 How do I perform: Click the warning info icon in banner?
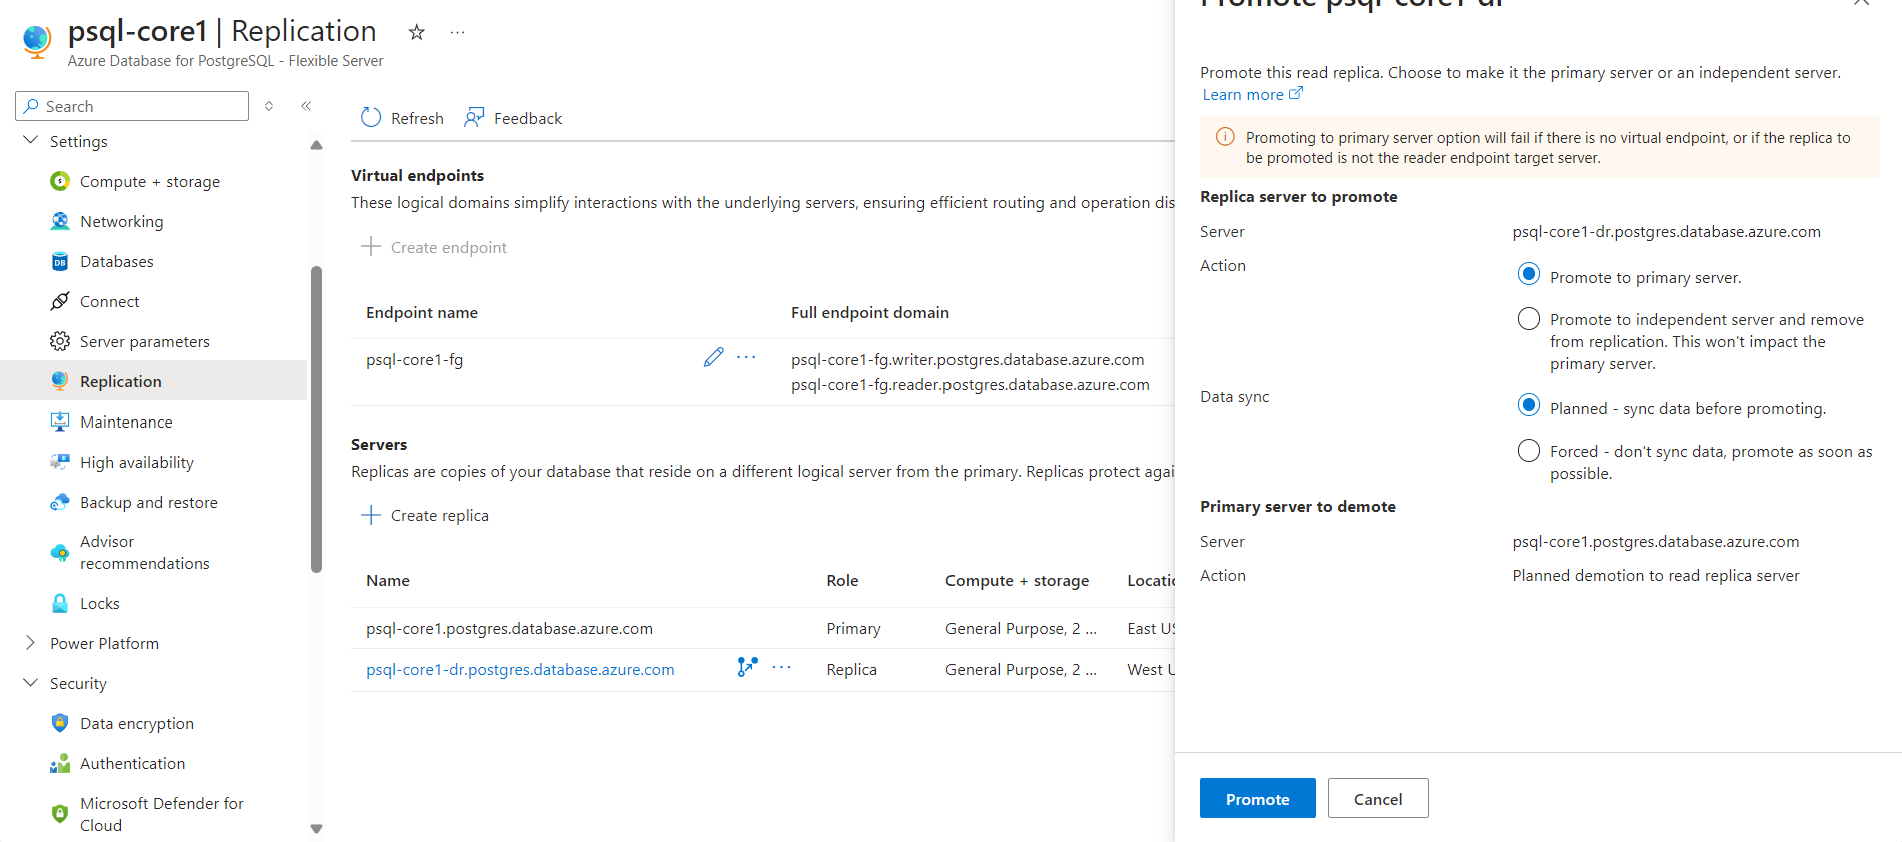click(x=1224, y=137)
